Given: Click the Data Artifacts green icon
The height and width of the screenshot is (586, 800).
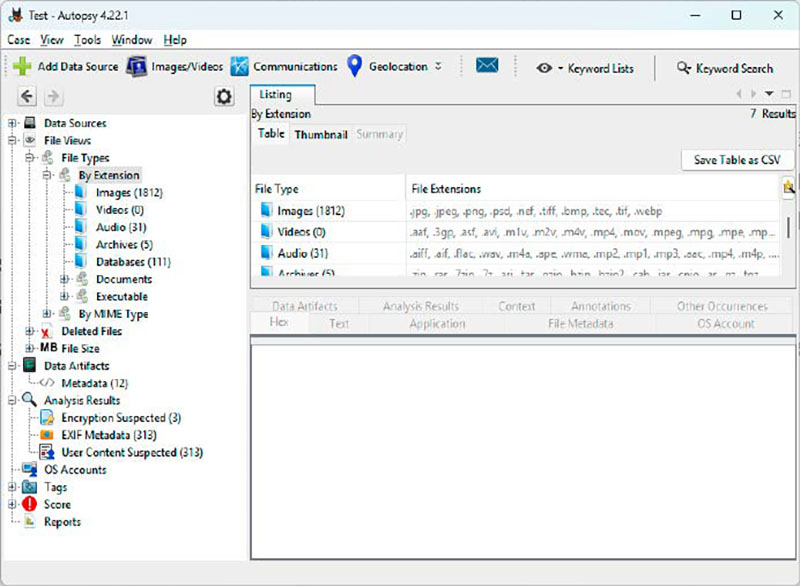Looking at the screenshot, I should (x=30, y=365).
